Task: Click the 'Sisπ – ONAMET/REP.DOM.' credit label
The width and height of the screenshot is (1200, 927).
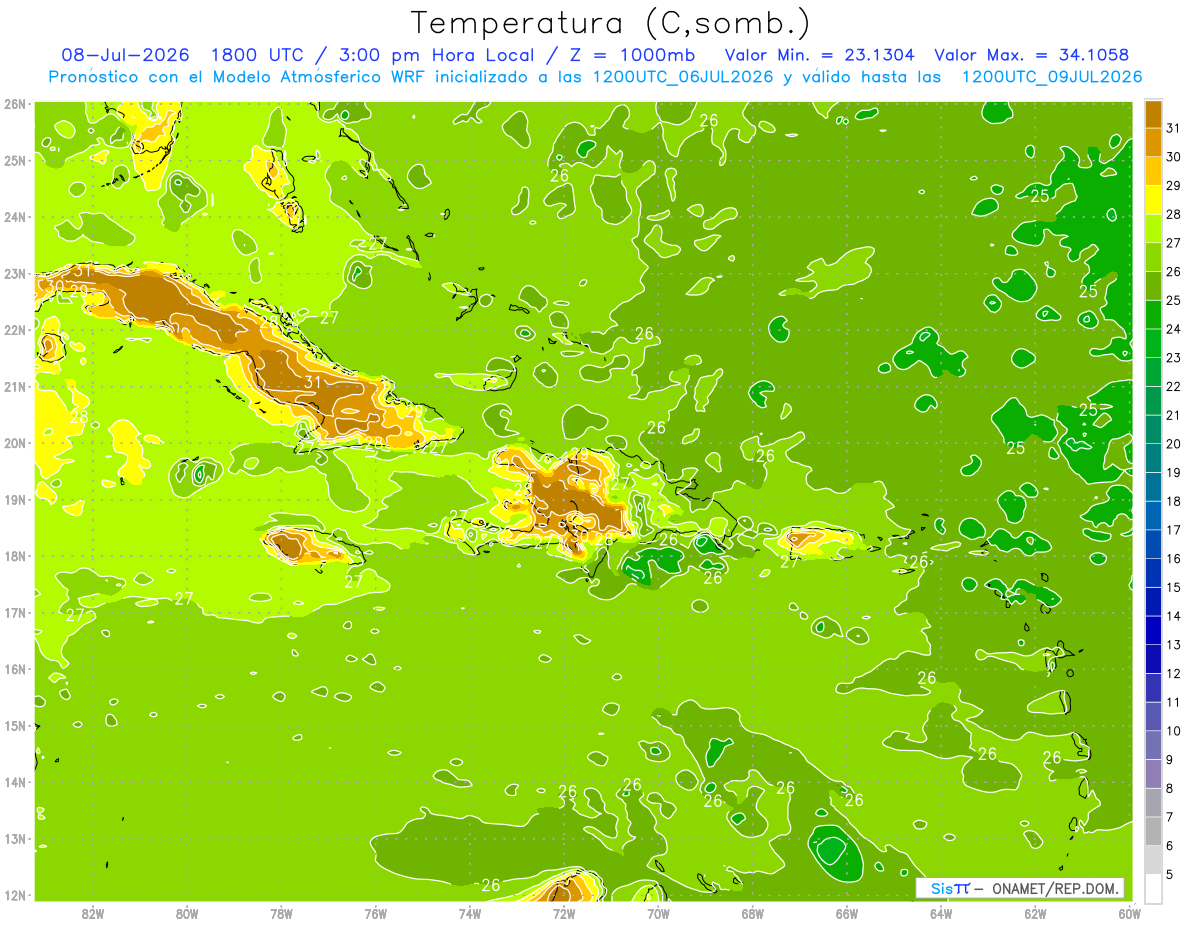Action: pos(1020,888)
